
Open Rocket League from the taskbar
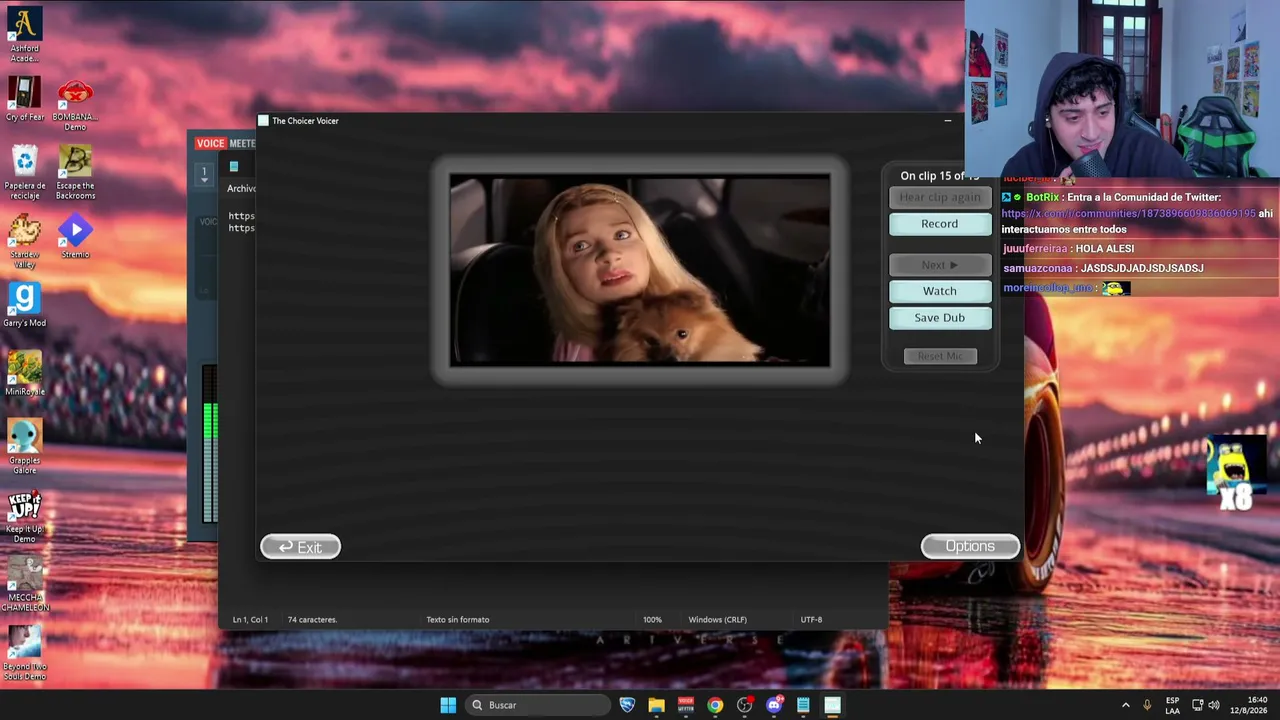tap(627, 705)
